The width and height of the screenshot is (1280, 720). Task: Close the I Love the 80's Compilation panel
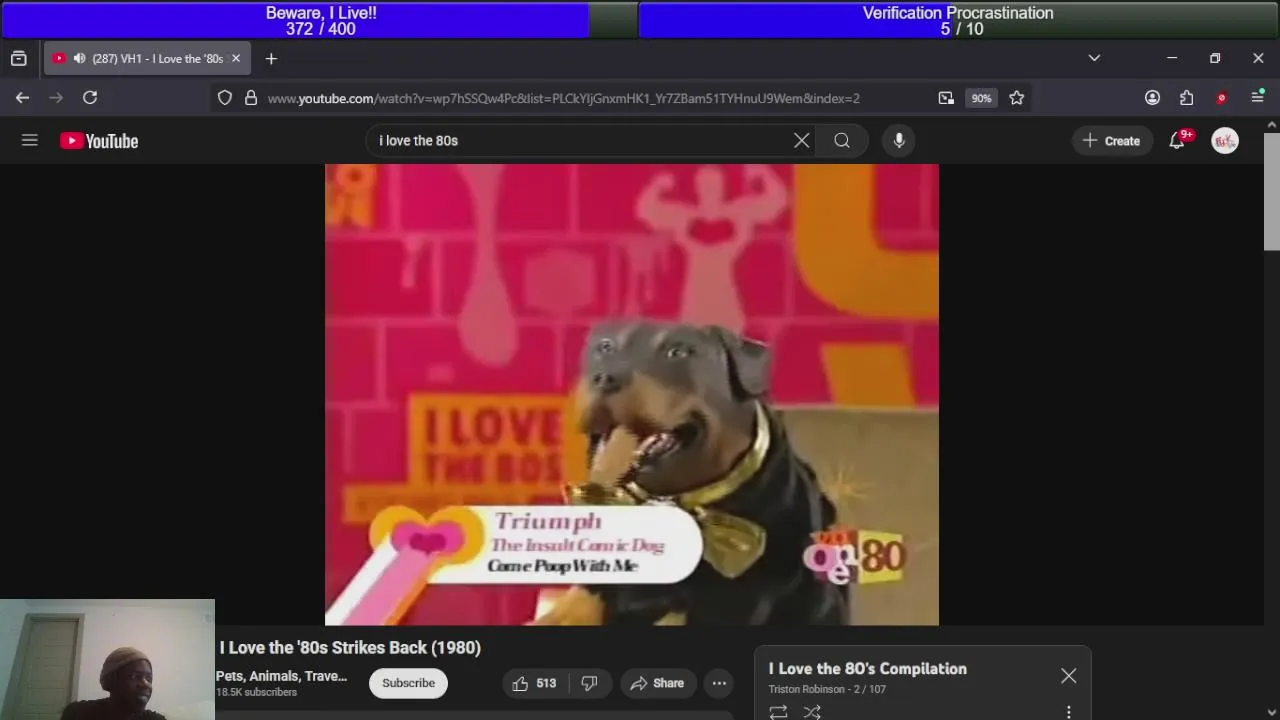(x=1068, y=676)
